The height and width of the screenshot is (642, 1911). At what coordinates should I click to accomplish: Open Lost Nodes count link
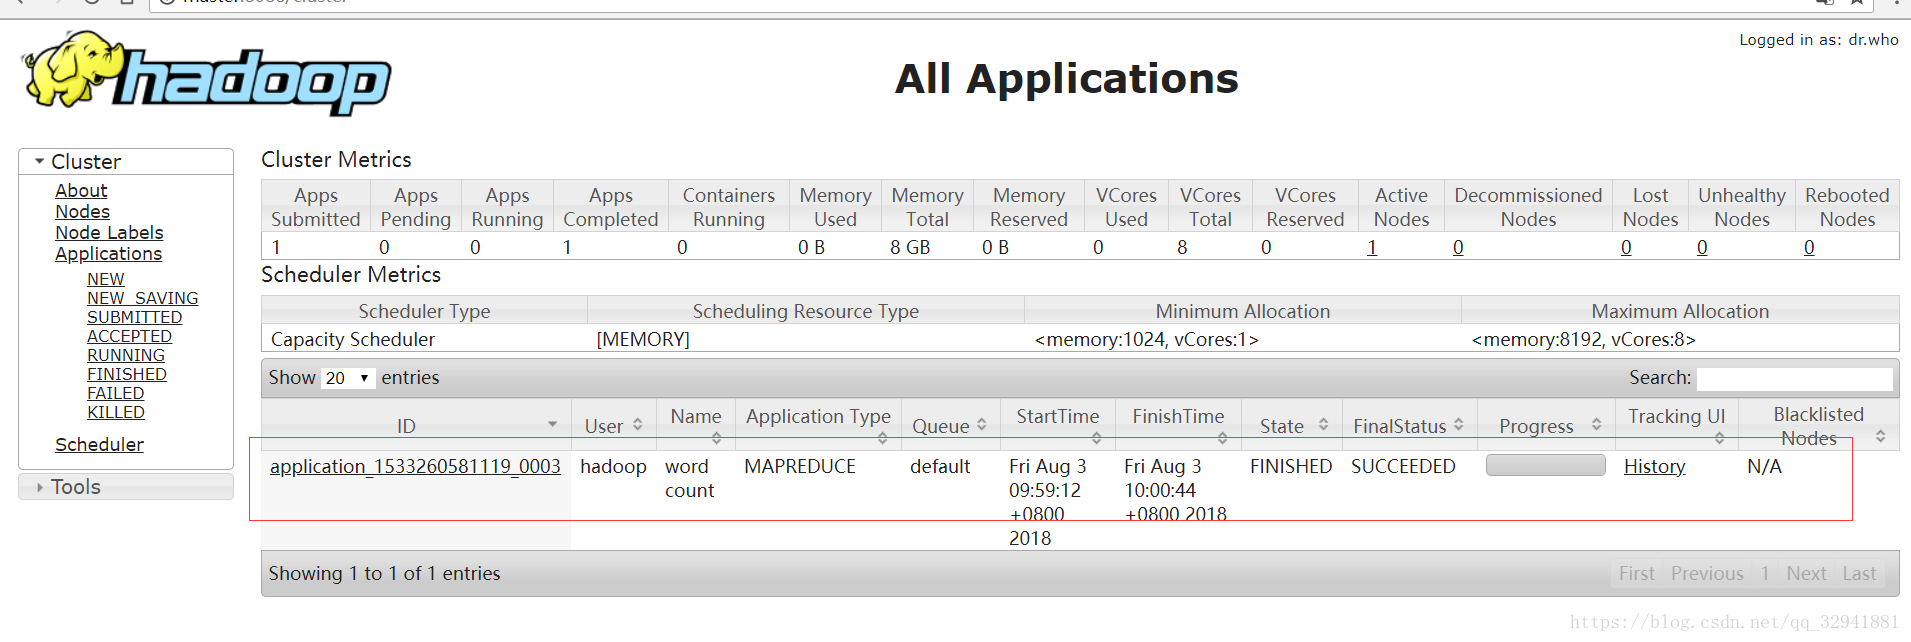pyautogui.click(x=1626, y=247)
